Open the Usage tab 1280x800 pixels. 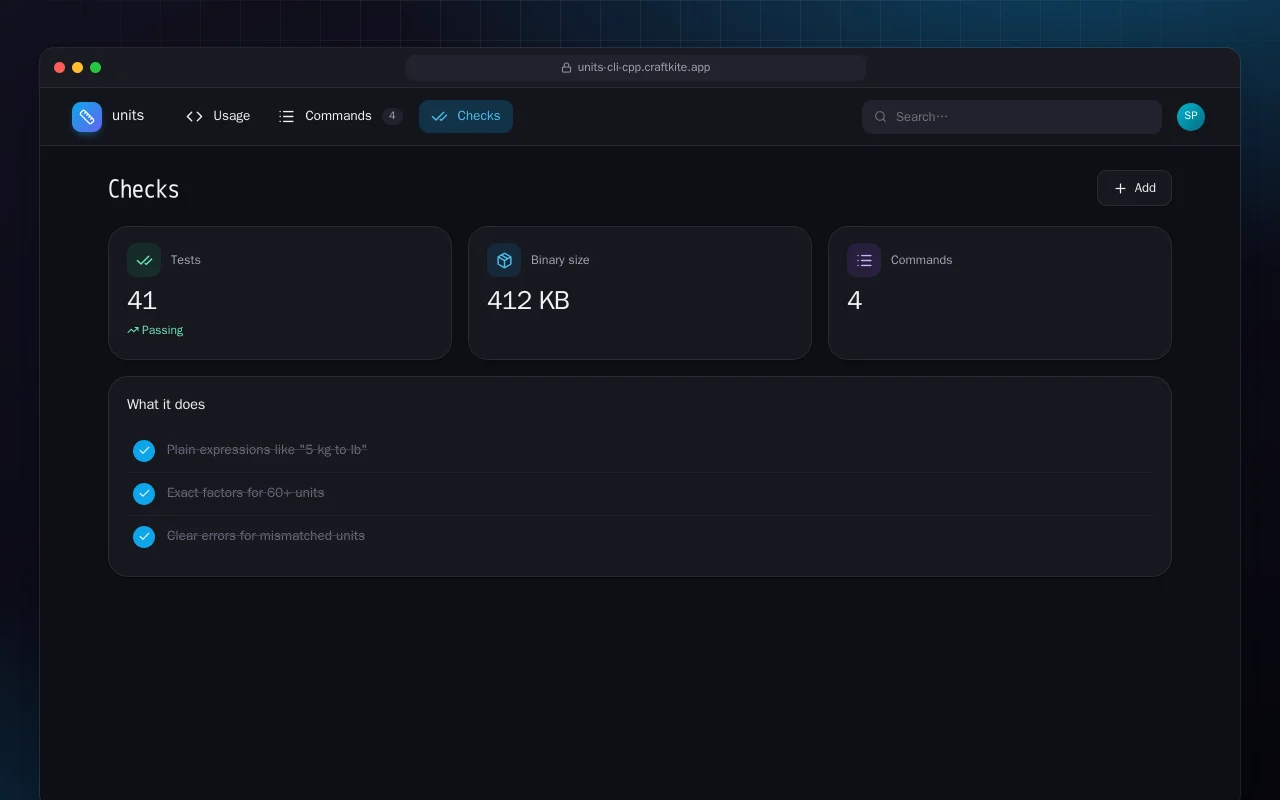point(218,117)
